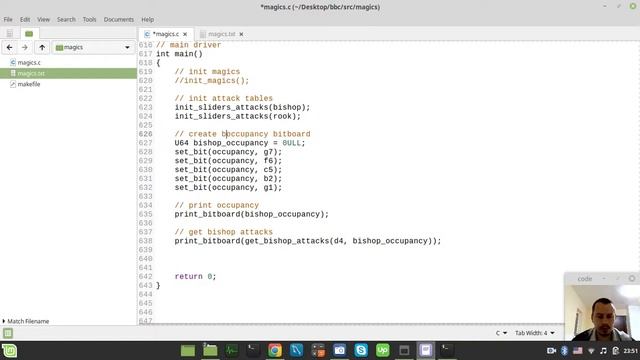Open the Tools menu
This screenshot has width=640, height=360.
pos(89,20)
